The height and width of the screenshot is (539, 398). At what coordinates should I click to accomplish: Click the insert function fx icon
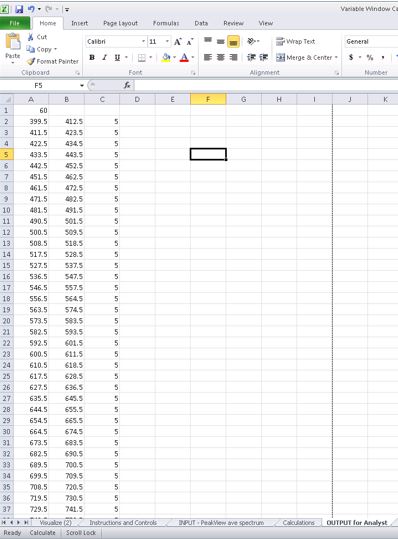[127, 85]
